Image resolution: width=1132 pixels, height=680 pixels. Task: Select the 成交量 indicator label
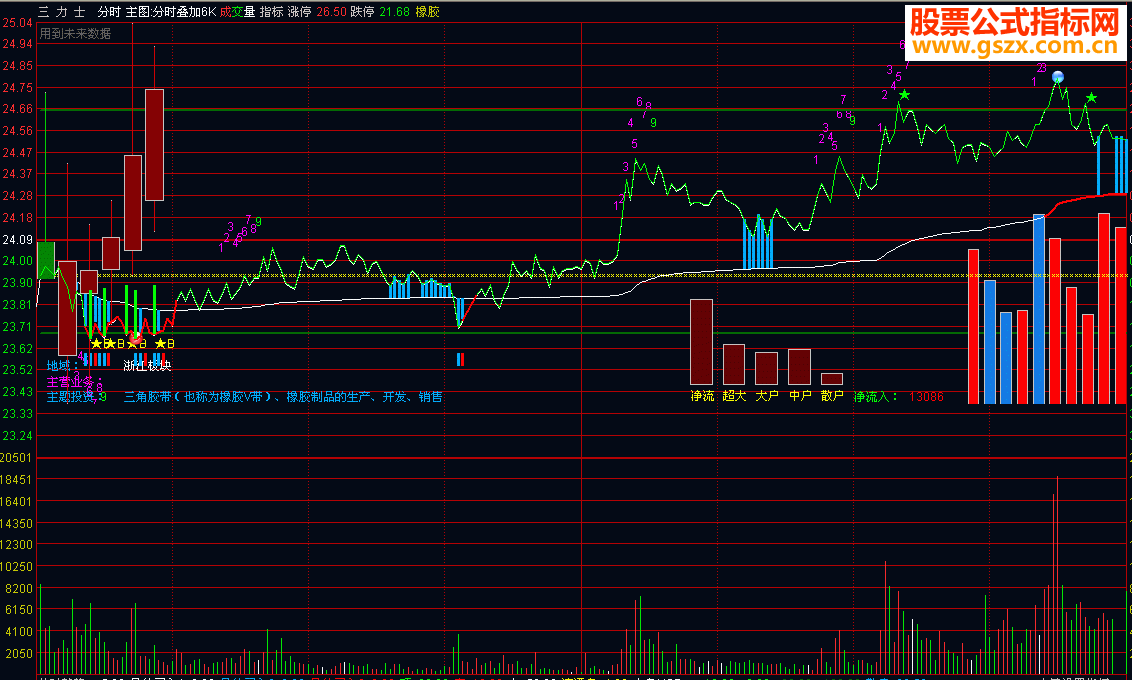238,12
